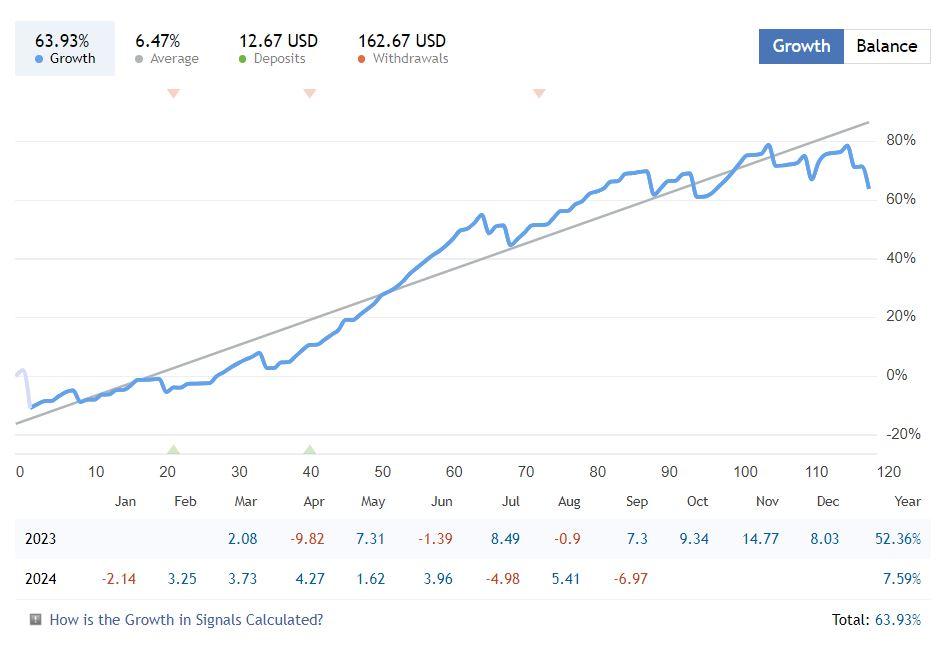Toggle the 162.67 USD Withdrawals legend
This screenshot has width=947, height=651.
(x=402, y=49)
